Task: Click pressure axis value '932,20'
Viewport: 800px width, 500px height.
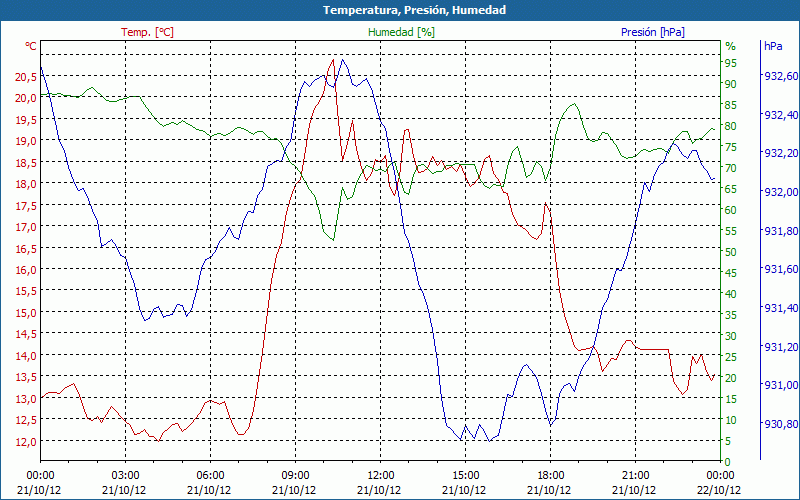Action: [x=780, y=153]
